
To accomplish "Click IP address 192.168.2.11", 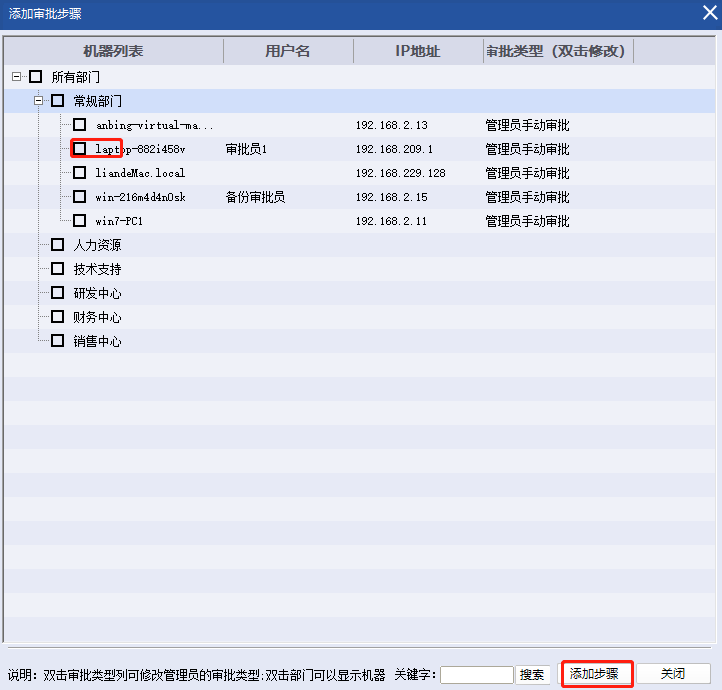I will (391, 221).
